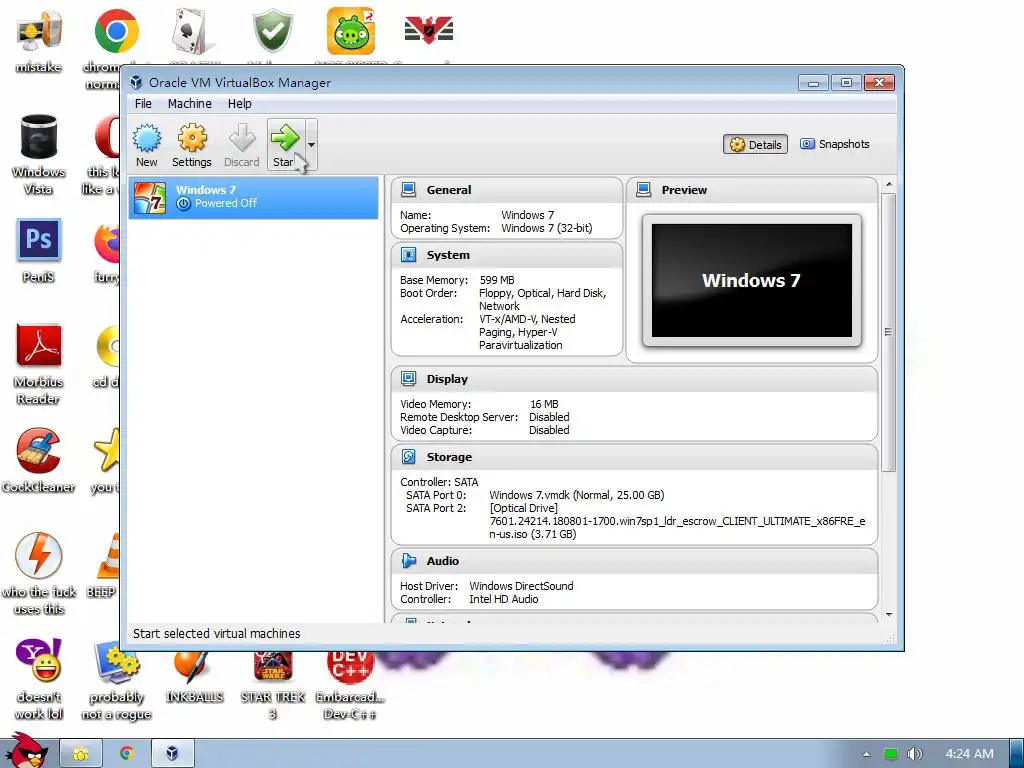Viewport: 1024px width, 768px height.
Task: Click the '16 MB' video memory value
Action: (544, 404)
